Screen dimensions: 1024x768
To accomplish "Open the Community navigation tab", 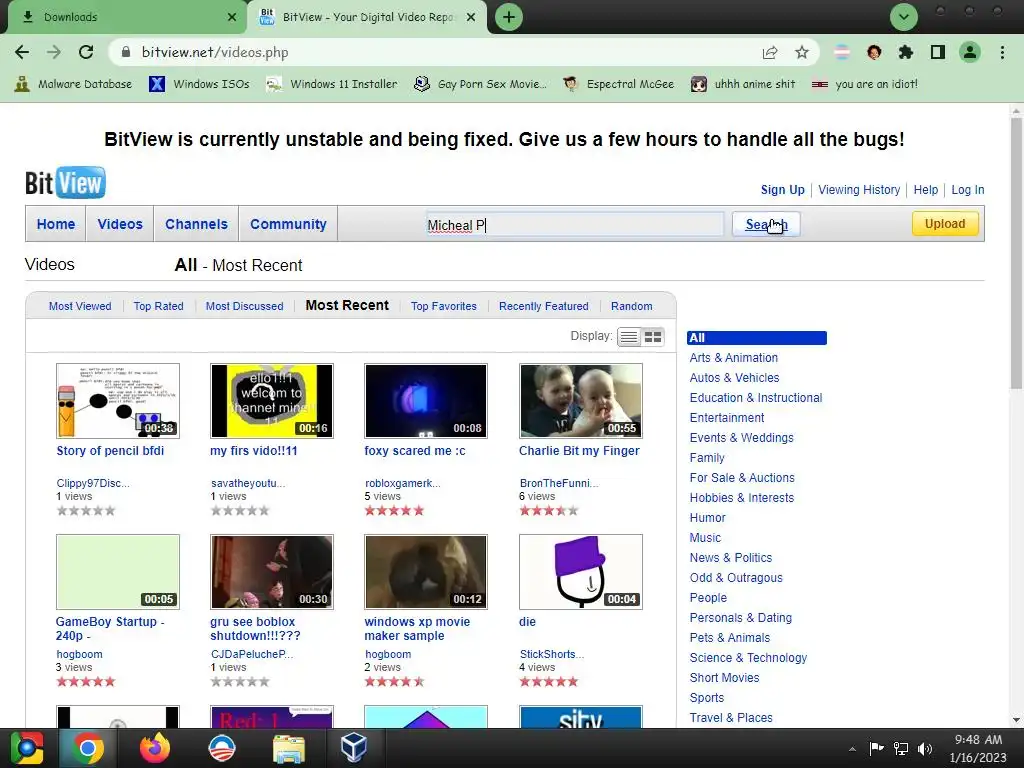I will (288, 224).
